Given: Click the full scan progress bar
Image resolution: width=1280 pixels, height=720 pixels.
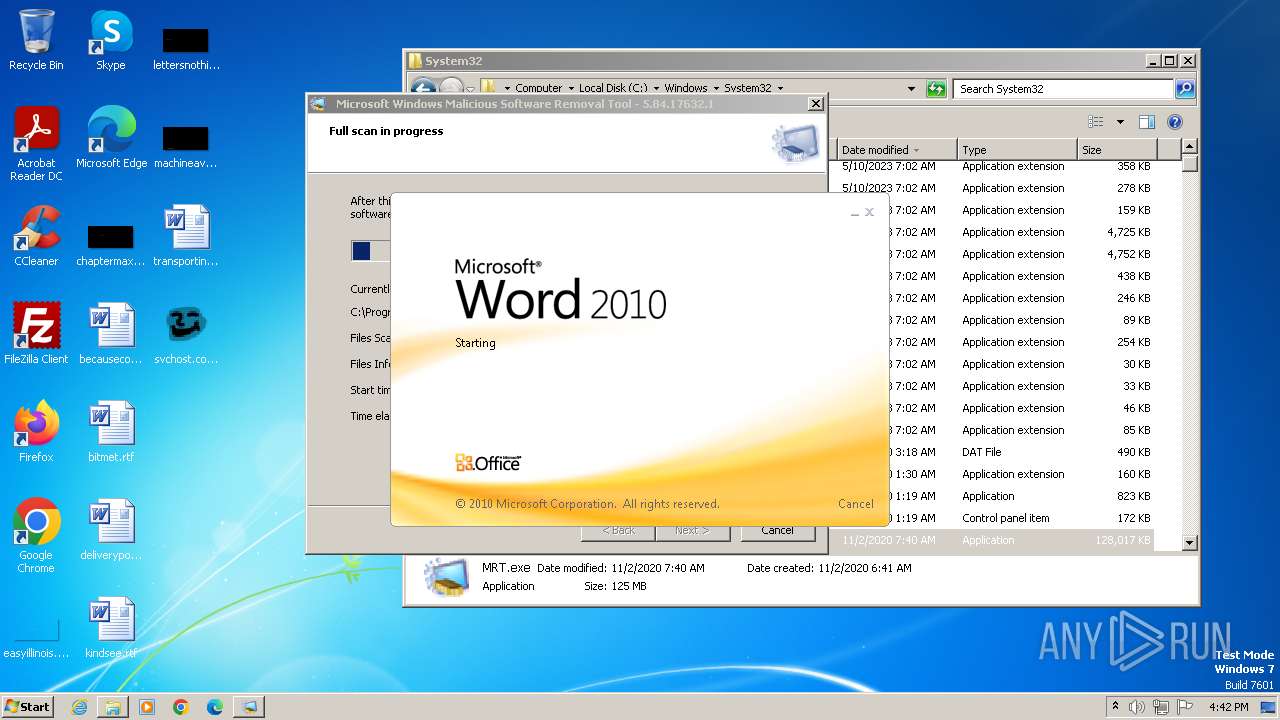Looking at the screenshot, I should pos(371,251).
